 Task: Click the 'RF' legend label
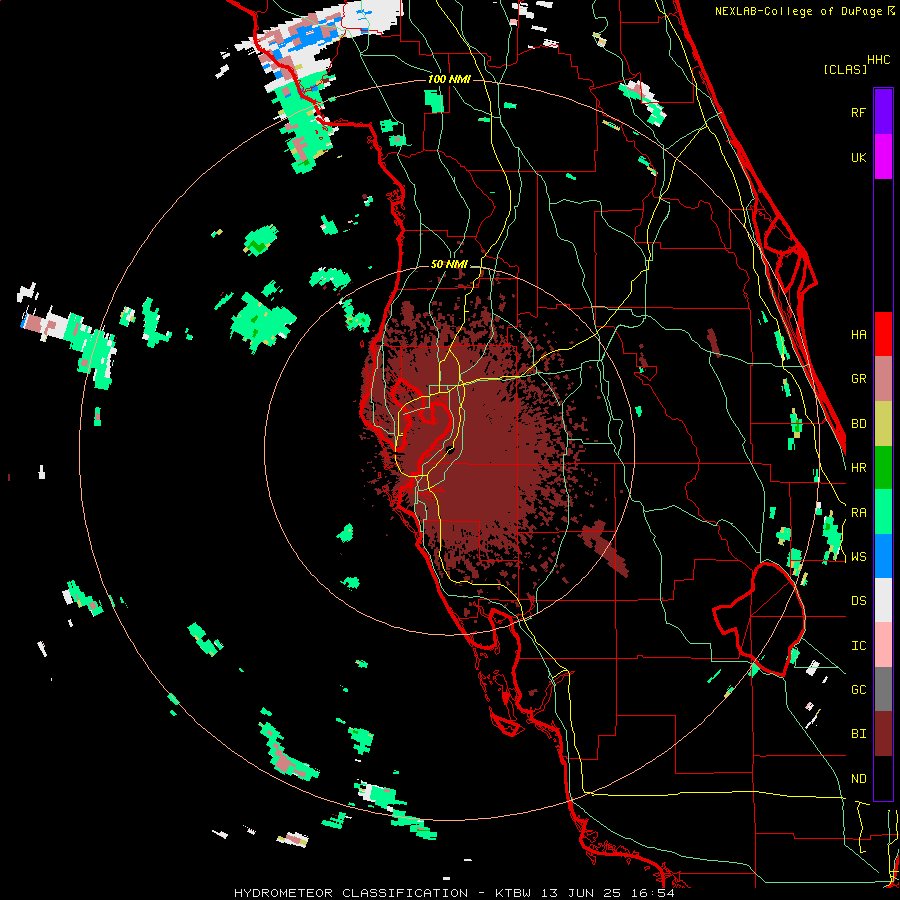[858, 112]
